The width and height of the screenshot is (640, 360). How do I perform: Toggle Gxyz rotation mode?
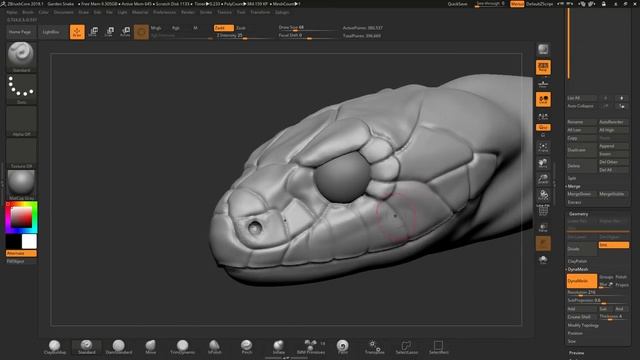click(543, 127)
